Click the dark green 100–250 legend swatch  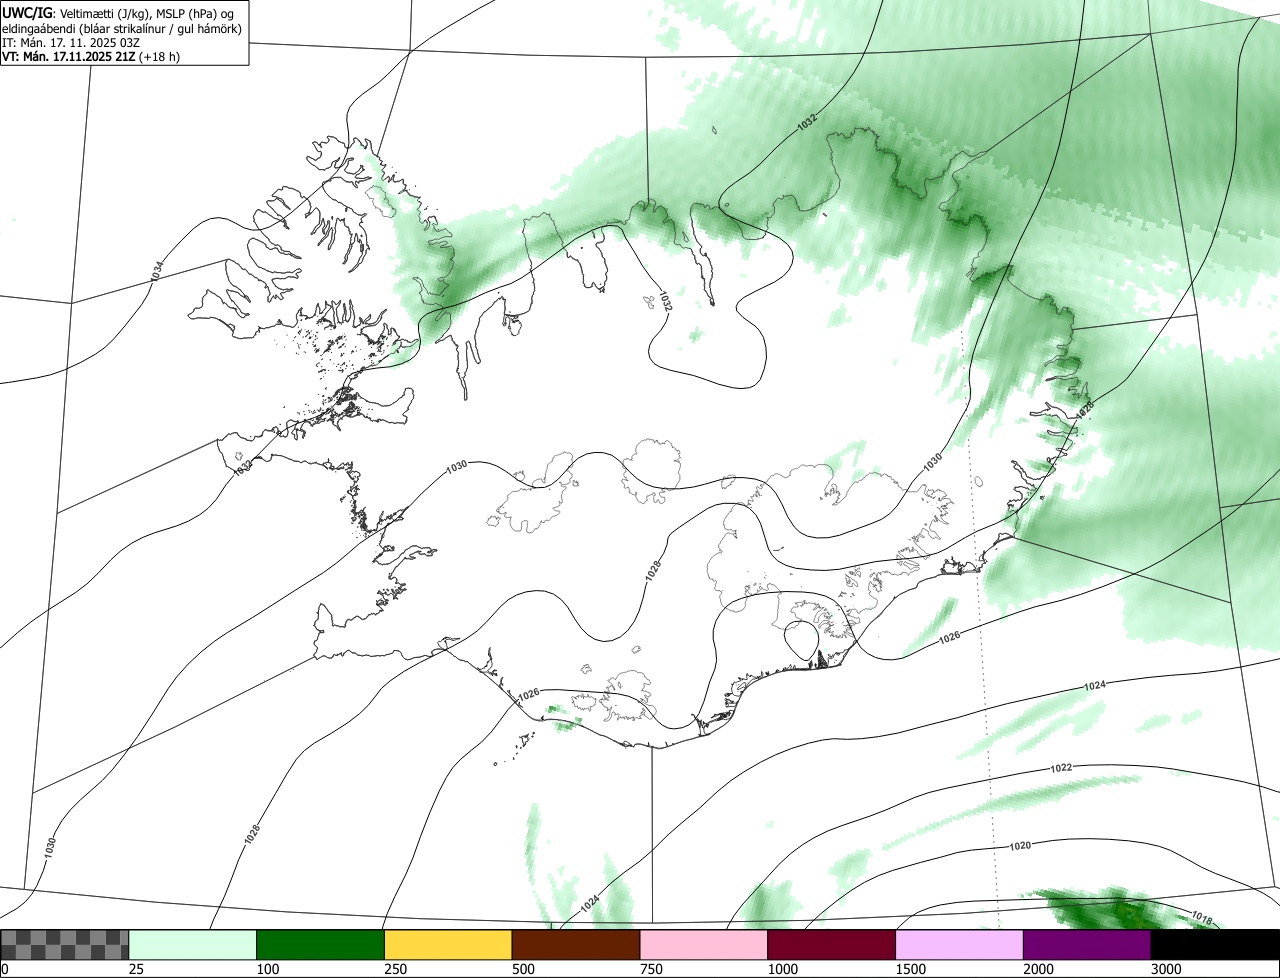click(321, 945)
